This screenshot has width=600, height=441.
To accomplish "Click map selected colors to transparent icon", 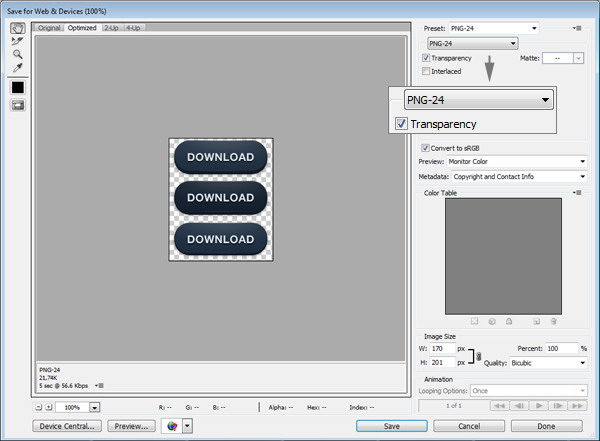I will [474, 321].
